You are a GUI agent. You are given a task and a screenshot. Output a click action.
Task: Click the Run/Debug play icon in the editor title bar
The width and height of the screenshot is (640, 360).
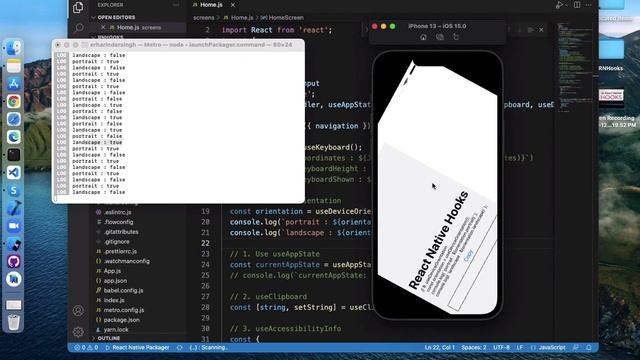pos(559,5)
